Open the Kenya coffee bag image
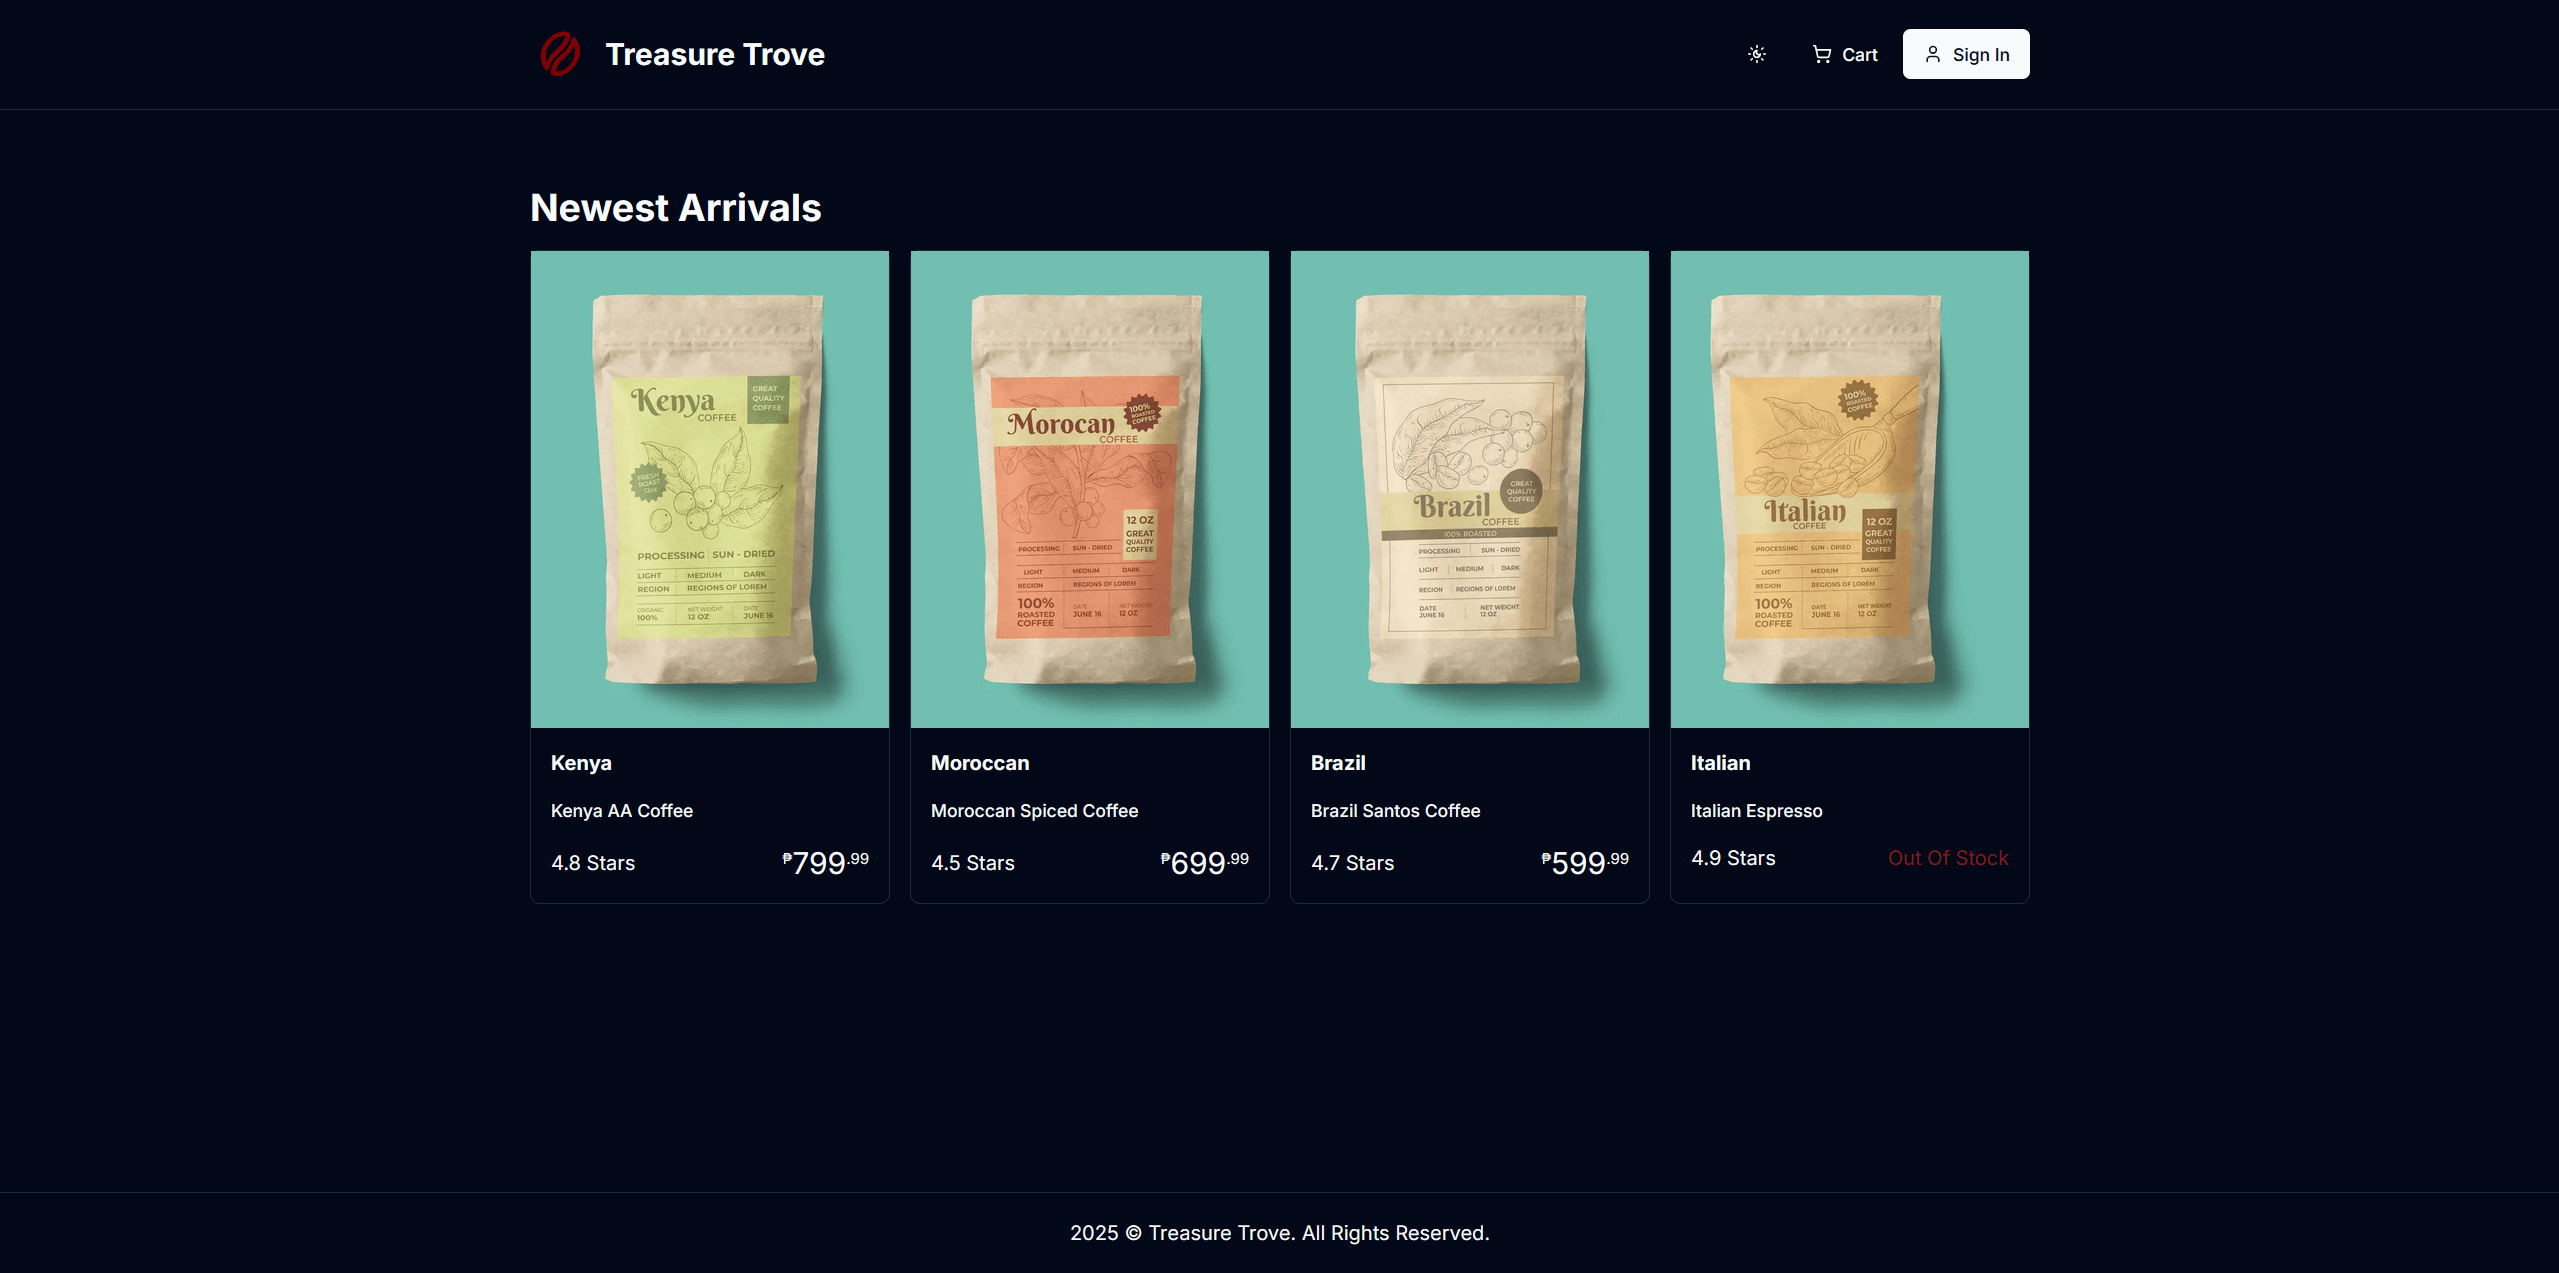The height and width of the screenshot is (1273, 2559). (x=709, y=488)
